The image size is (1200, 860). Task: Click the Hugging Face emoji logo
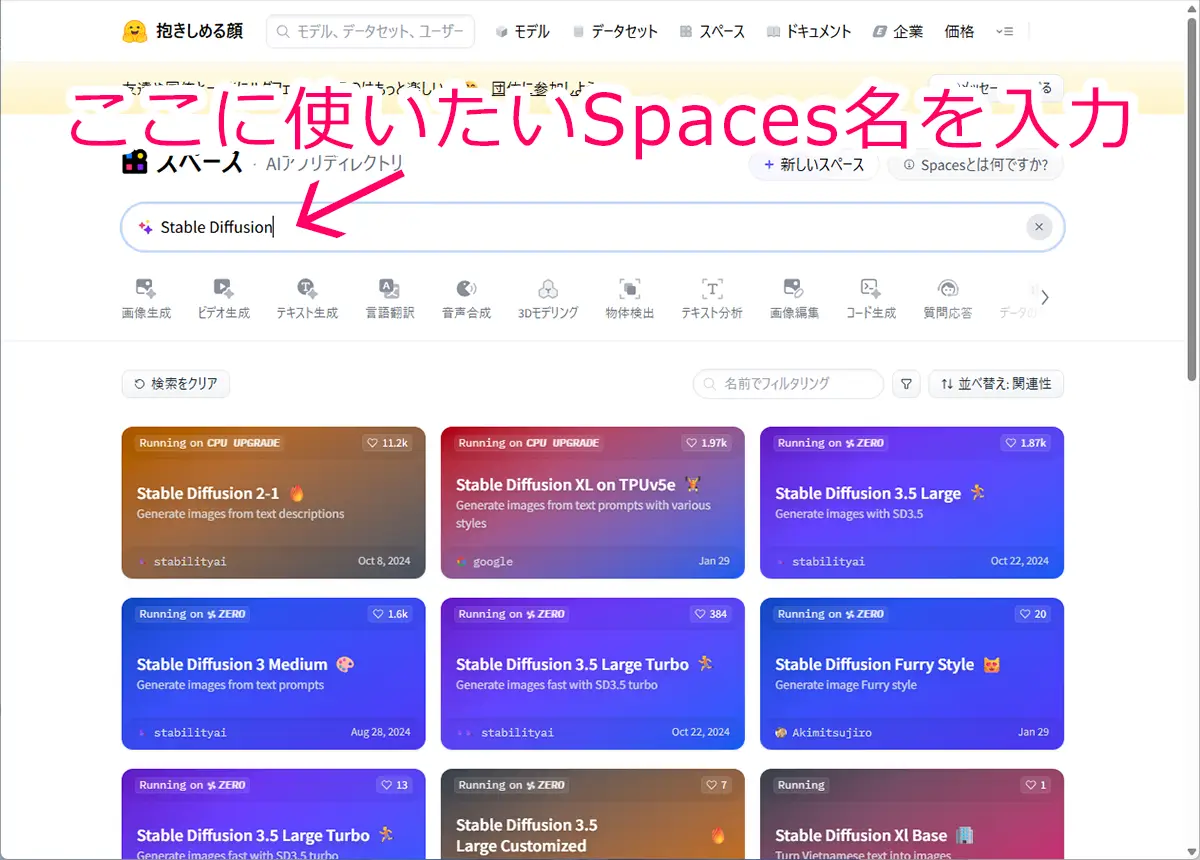135,31
